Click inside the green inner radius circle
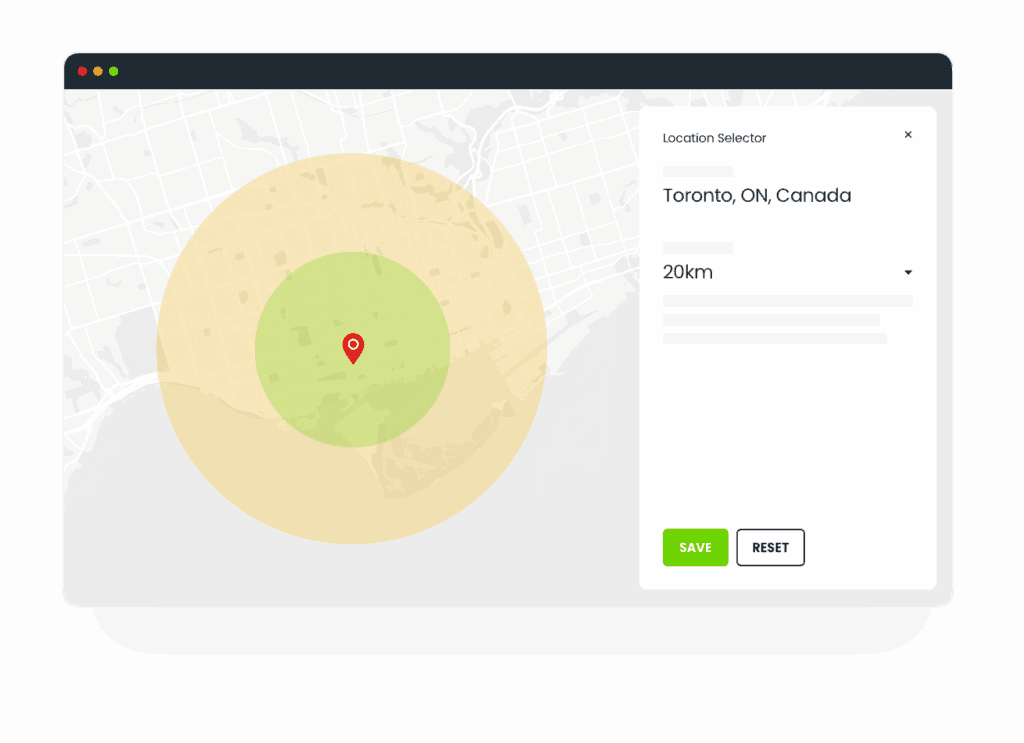 click(x=392, y=392)
